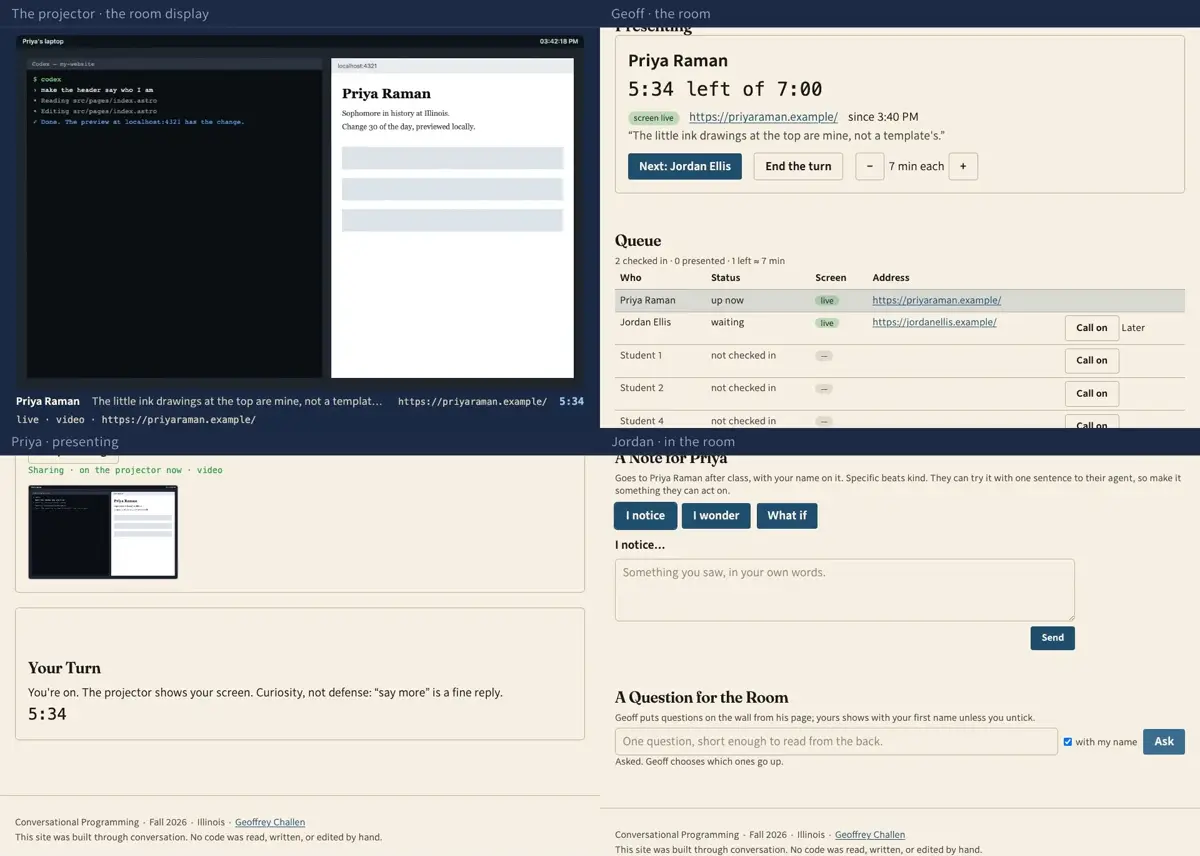Viewport: 1200px width, 856px height.
Task: Open Priya's shared screen thumbnail
Action: click(103, 532)
